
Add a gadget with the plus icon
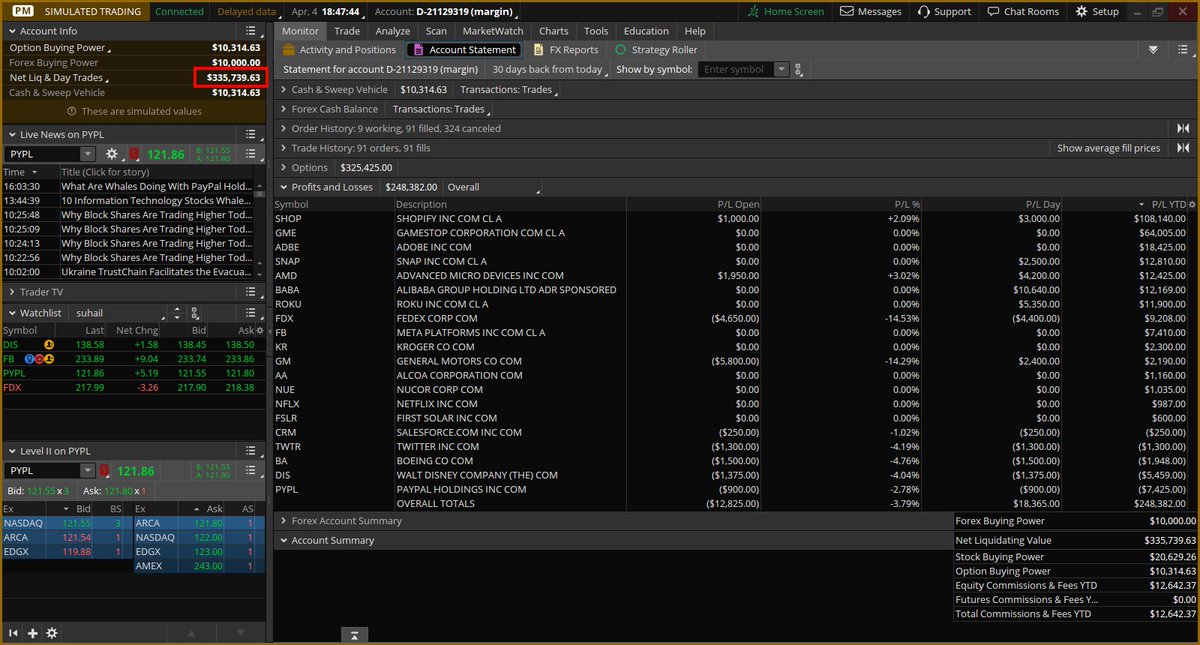tap(33, 633)
